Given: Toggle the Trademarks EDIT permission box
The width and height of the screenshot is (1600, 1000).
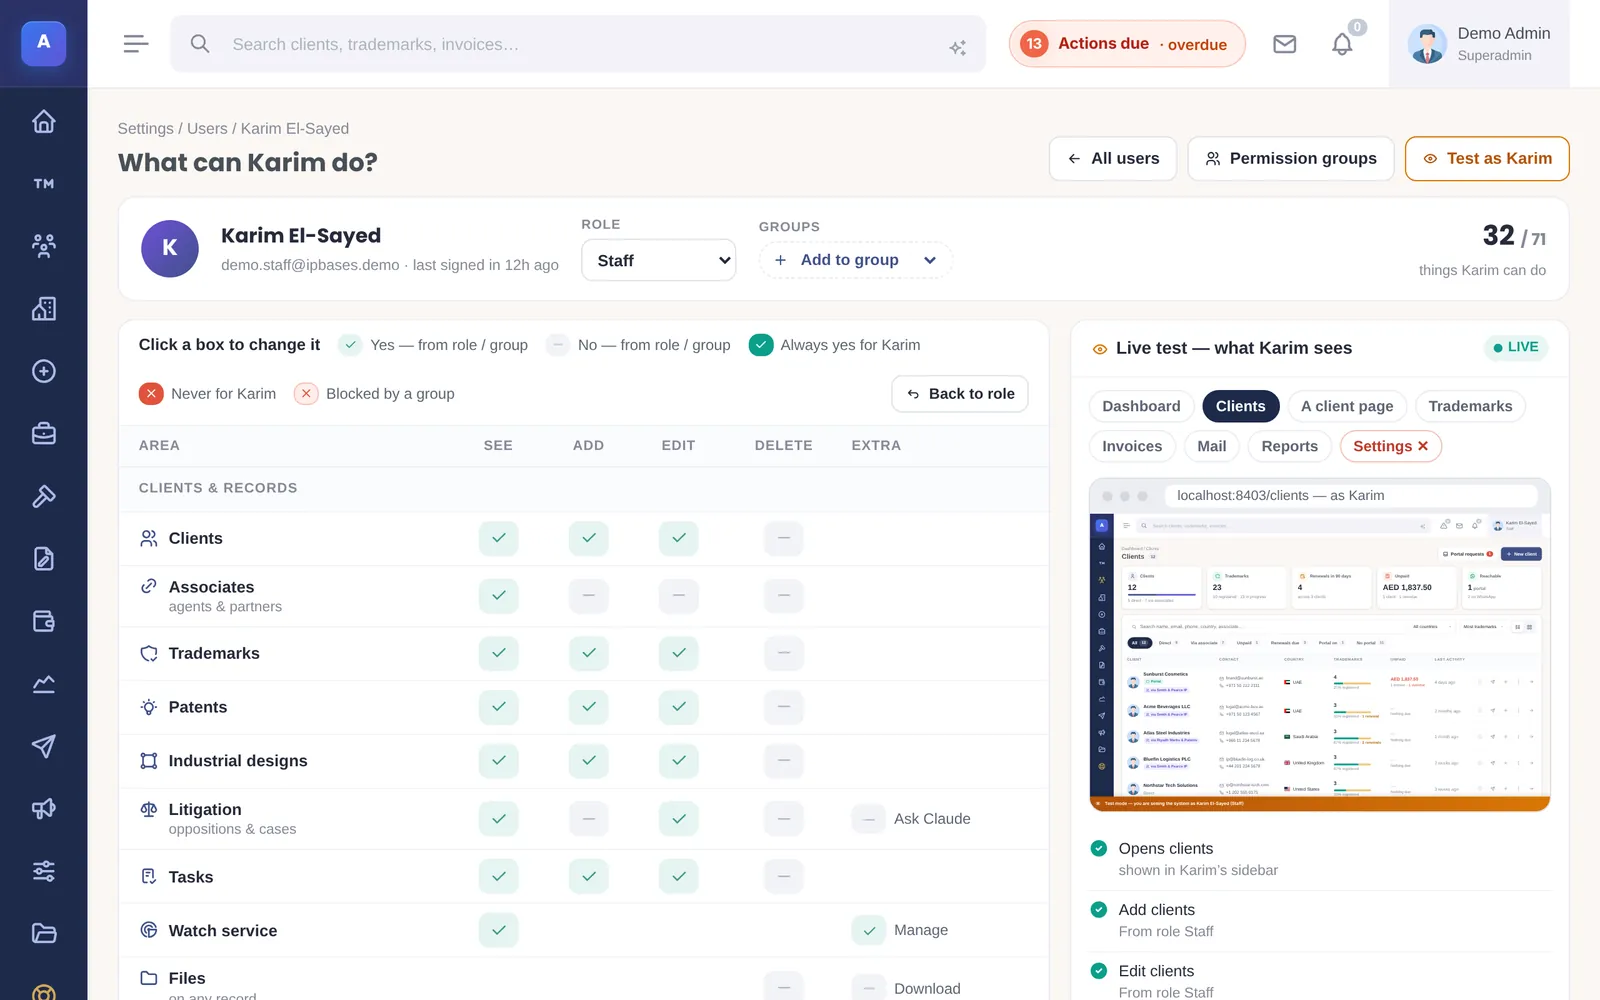Looking at the screenshot, I should click(x=679, y=653).
